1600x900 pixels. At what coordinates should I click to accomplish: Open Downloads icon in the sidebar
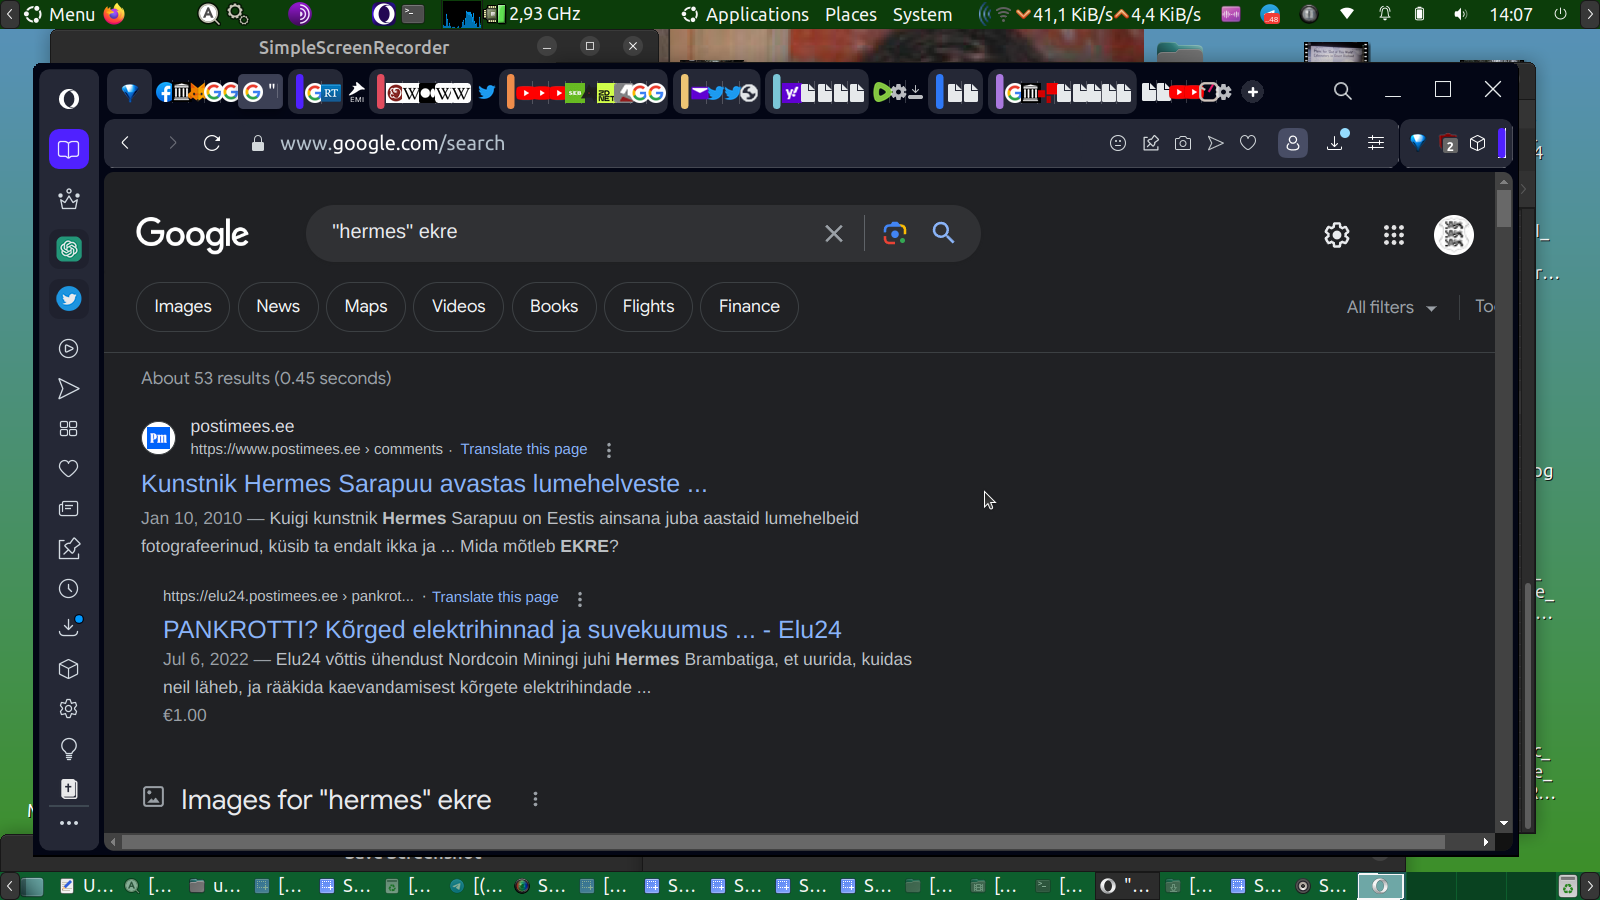tap(69, 628)
